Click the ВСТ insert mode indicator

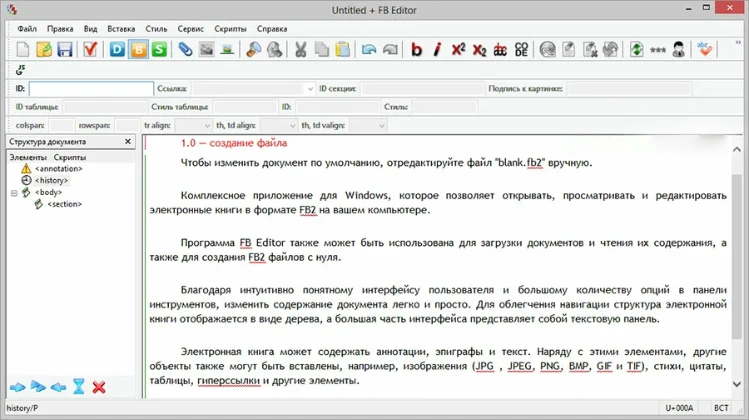(x=721, y=408)
